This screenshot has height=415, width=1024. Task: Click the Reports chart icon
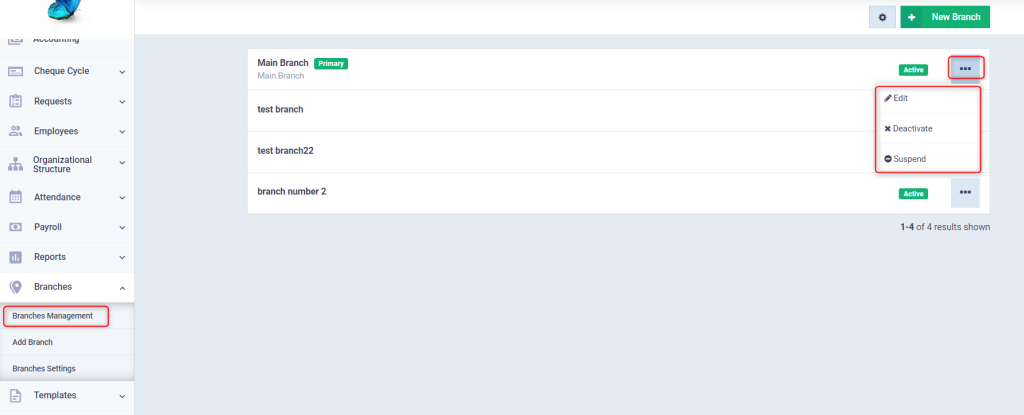click(x=16, y=257)
